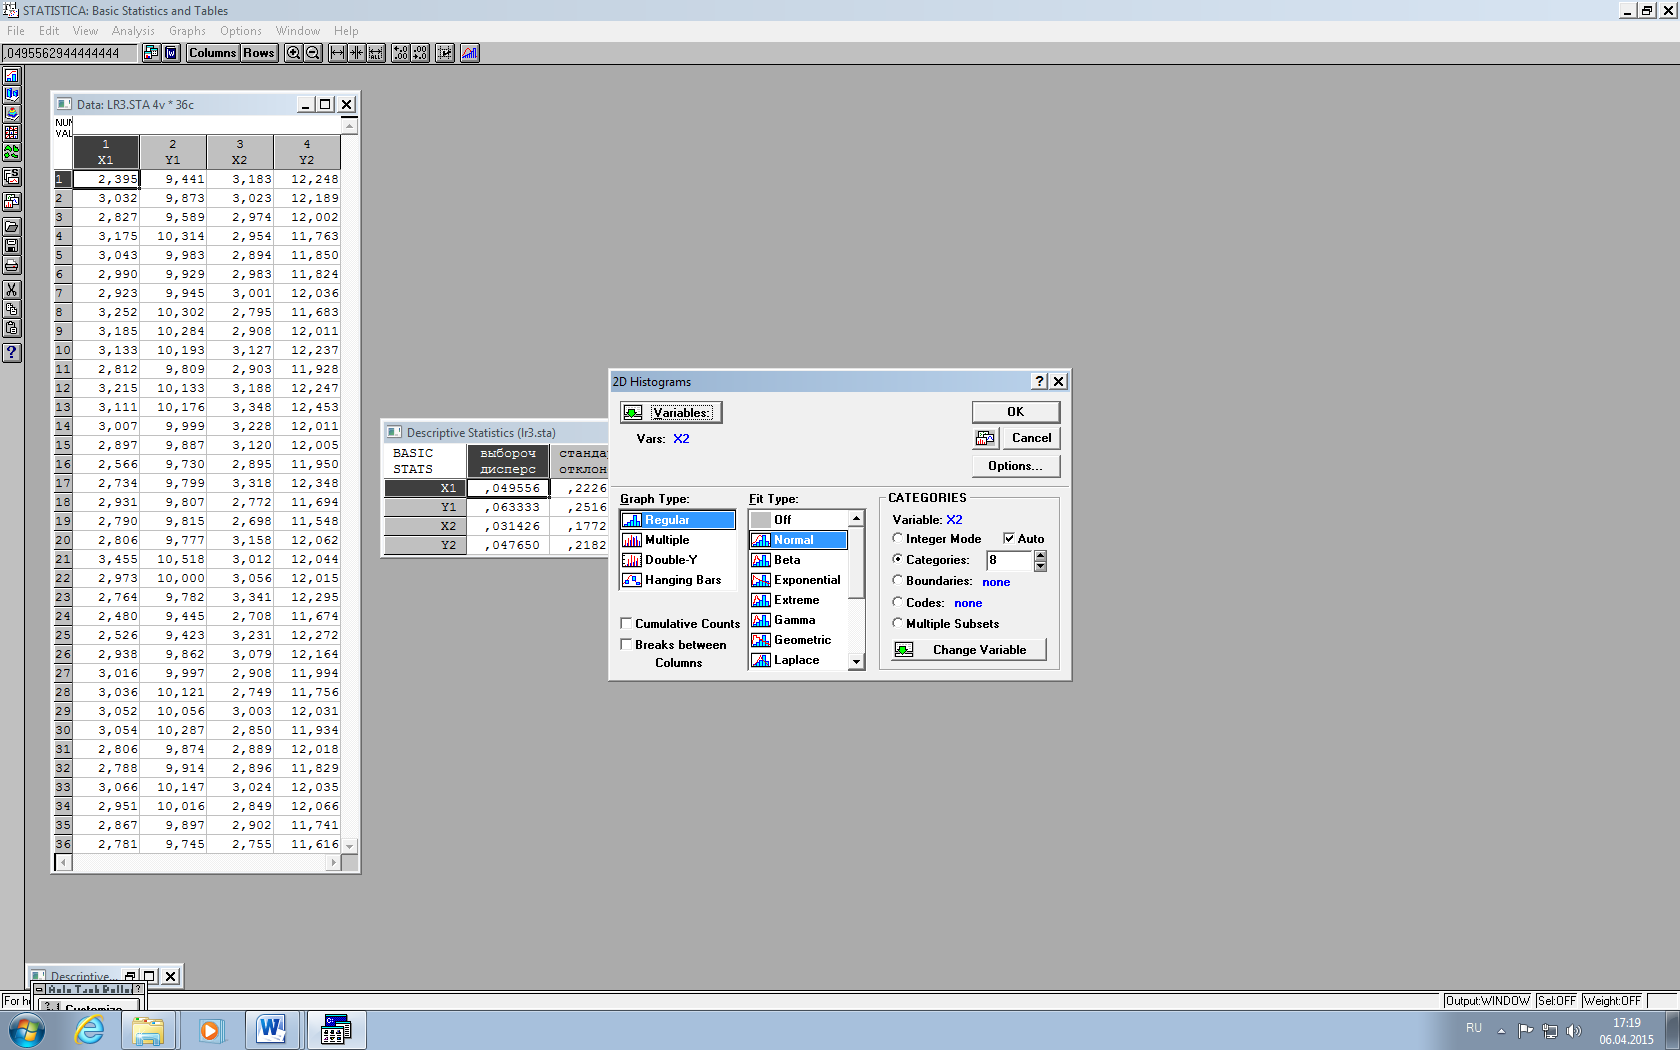The height and width of the screenshot is (1050, 1680).
Task: Open the Graphs menu
Action: click(x=187, y=31)
